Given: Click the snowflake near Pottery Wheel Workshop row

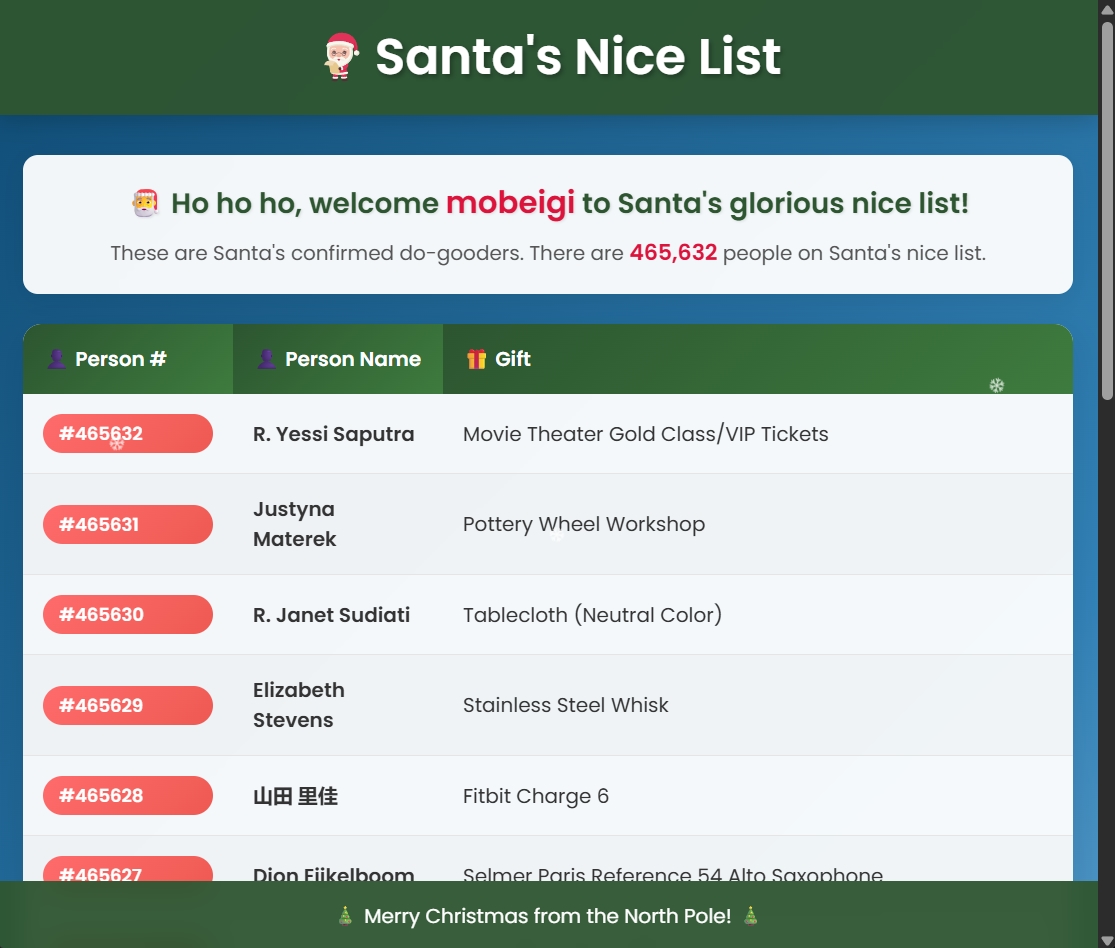Looking at the screenshot, I should [x=555, y=535].
